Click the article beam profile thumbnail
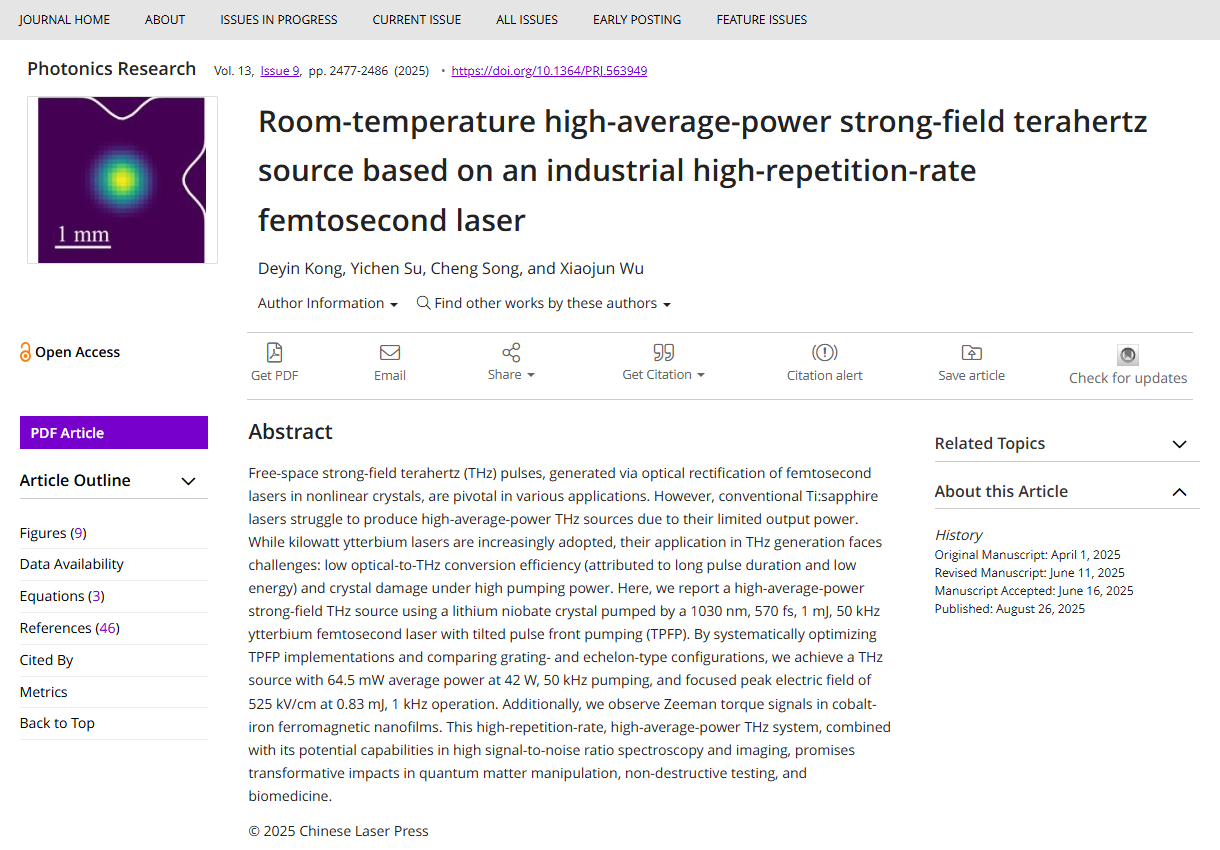Viewport: 1220px width, 850px height. pyautogui.click(x=122, y=180)
